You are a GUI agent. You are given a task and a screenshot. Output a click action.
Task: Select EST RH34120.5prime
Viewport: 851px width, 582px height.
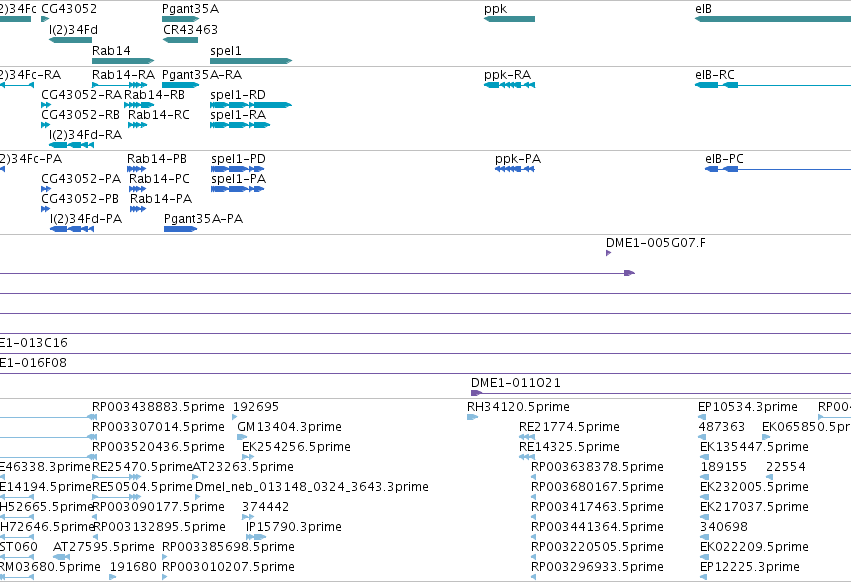pyautogui.click(x=472, y=417)
